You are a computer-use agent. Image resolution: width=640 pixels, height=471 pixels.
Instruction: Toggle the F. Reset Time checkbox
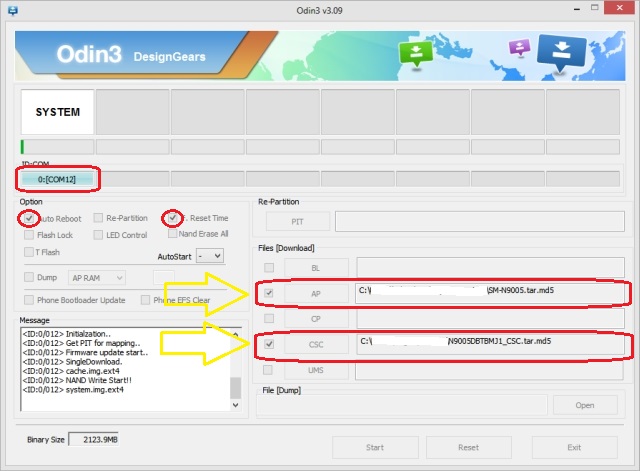click(x=173, y=218)
